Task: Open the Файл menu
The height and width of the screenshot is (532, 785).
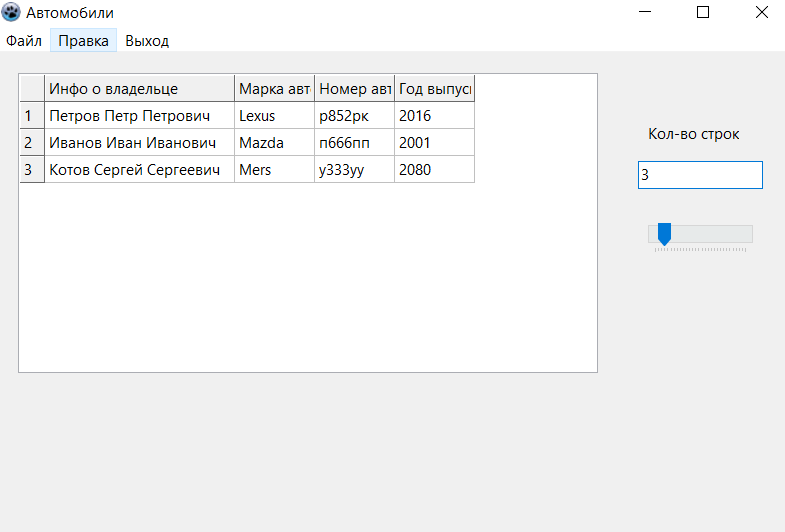Action: (24, 41)
